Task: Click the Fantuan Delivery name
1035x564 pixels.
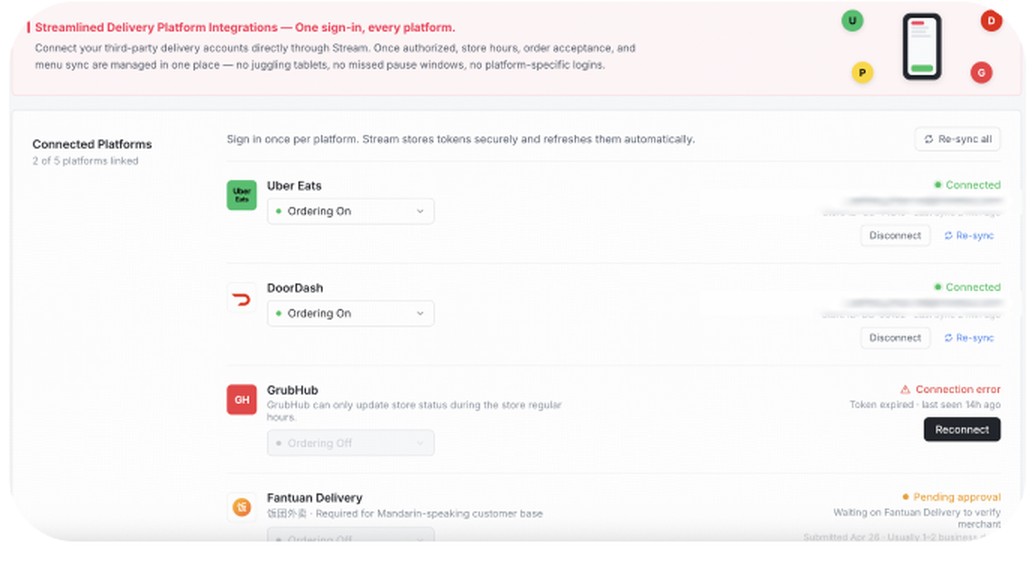Action: 314,498
